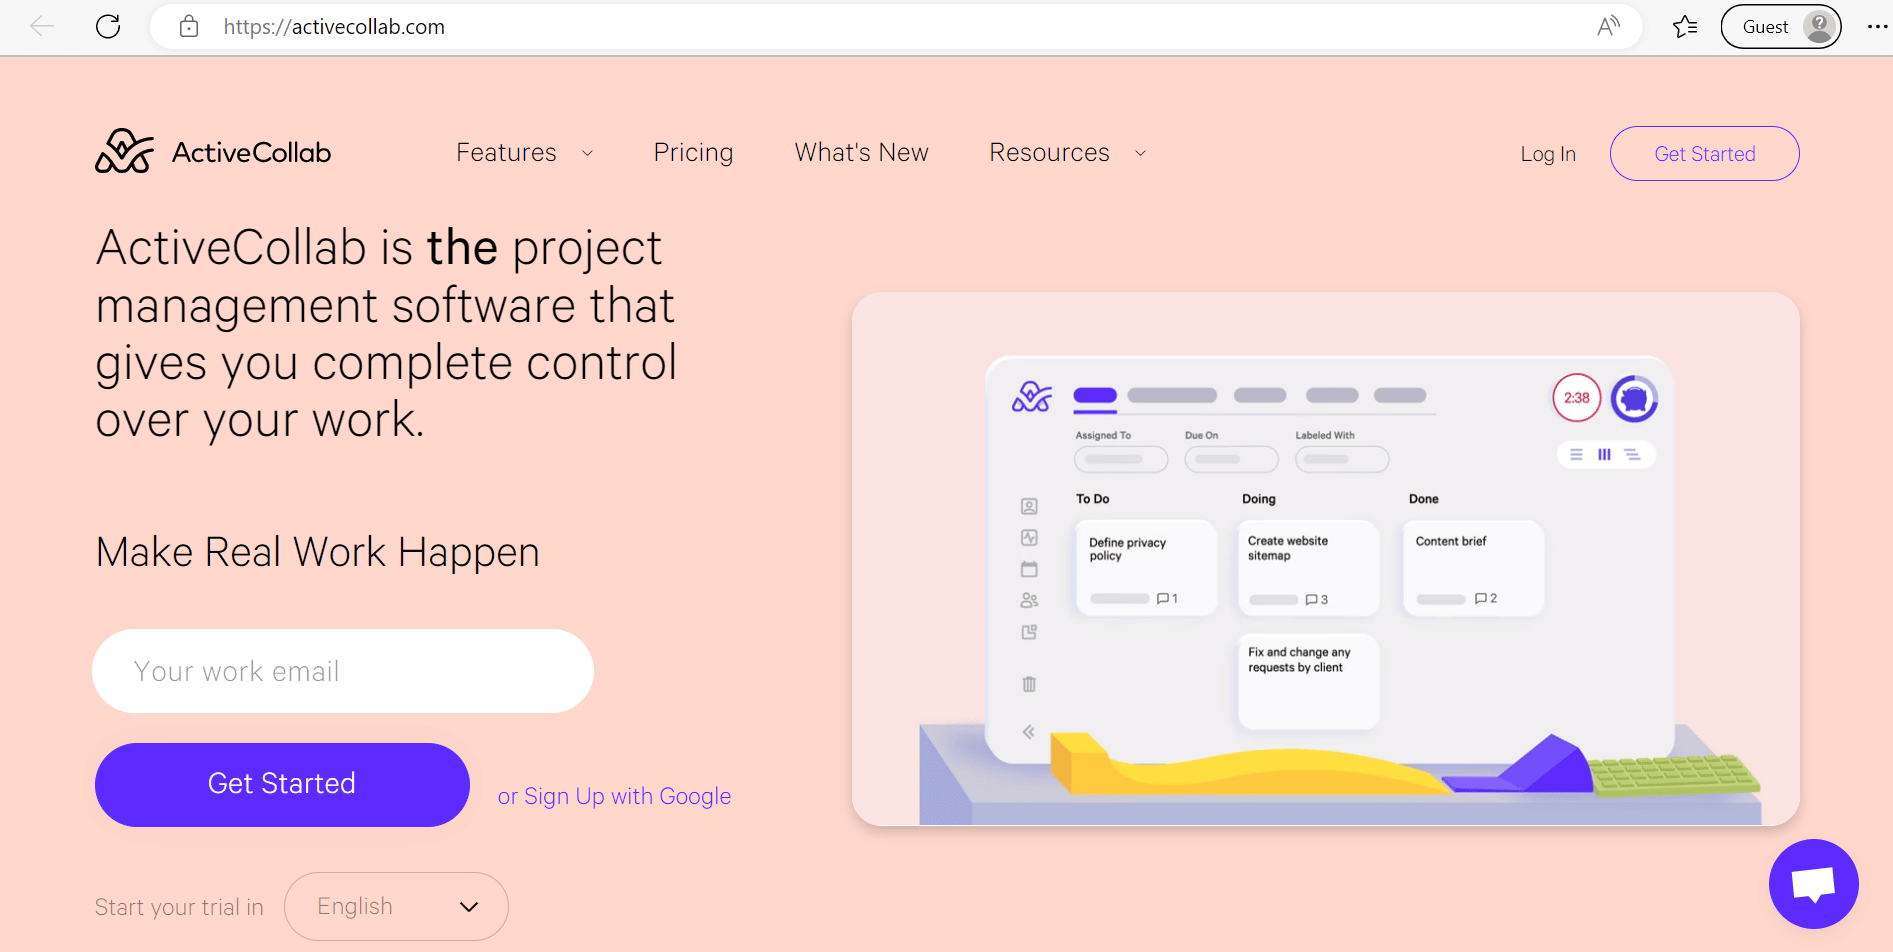Reload the page with refresh icon

(108, 27)
